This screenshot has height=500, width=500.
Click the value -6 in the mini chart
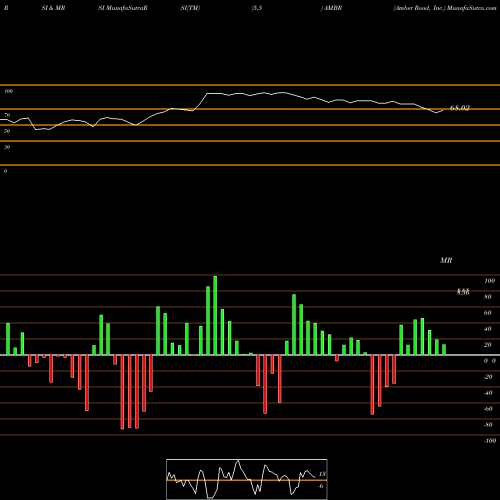tap(321, 486)
